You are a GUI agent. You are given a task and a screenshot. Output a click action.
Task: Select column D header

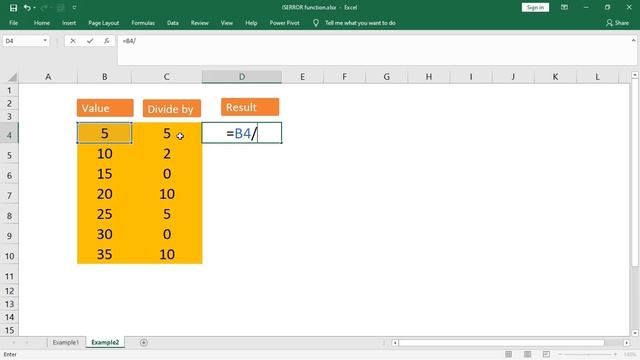coord(242,77)
